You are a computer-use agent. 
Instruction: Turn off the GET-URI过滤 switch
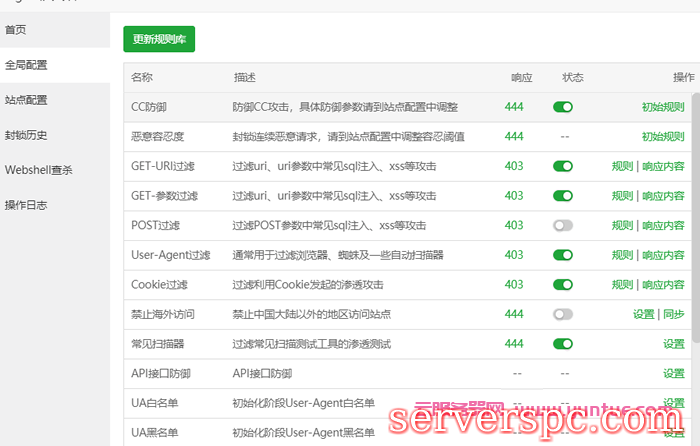click(563, 167)
